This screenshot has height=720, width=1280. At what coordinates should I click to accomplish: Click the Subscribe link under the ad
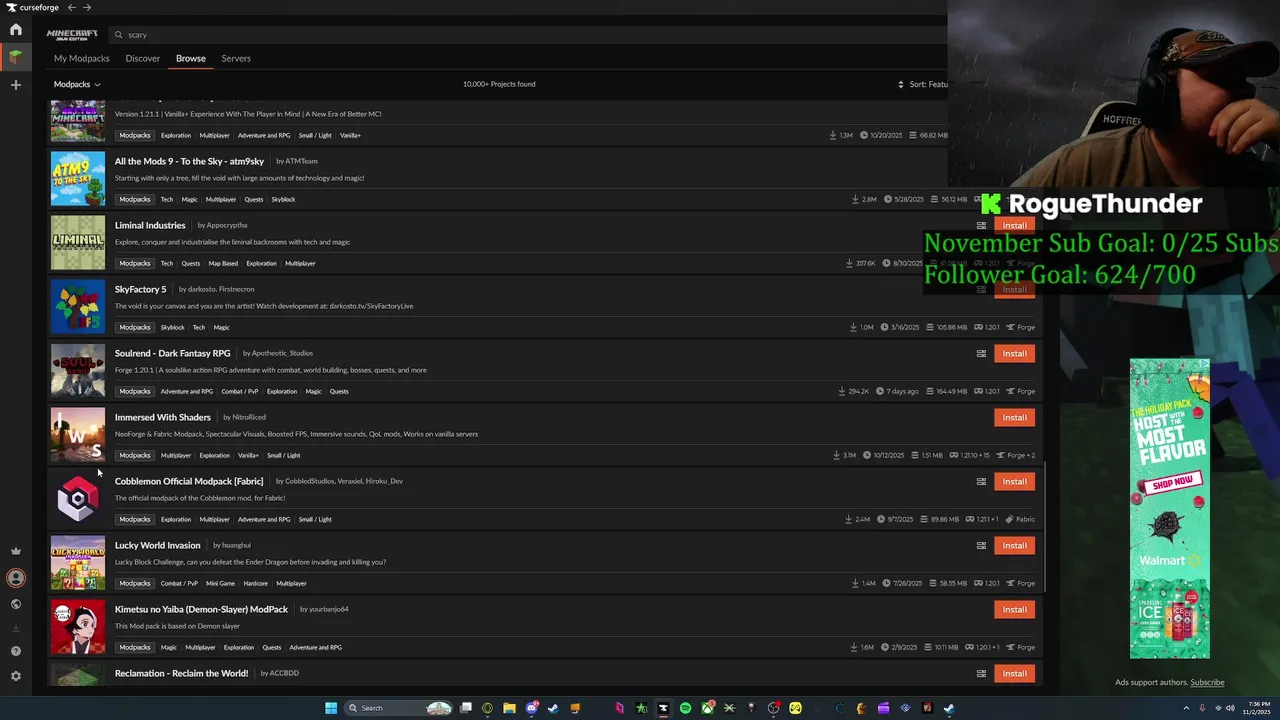click(x=1207, y=682)
